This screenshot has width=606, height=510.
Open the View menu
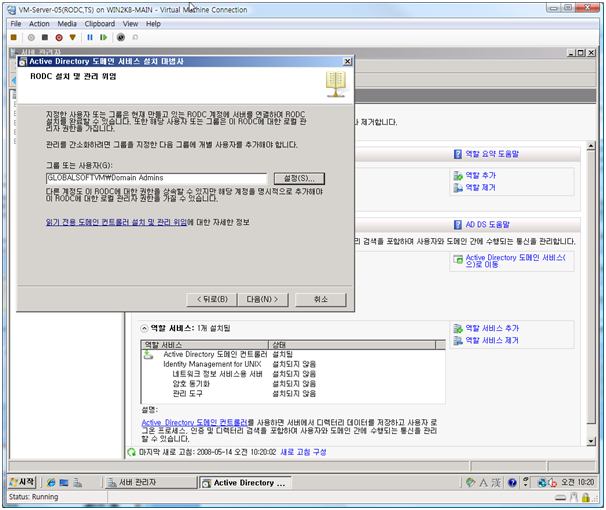(130, 24)
